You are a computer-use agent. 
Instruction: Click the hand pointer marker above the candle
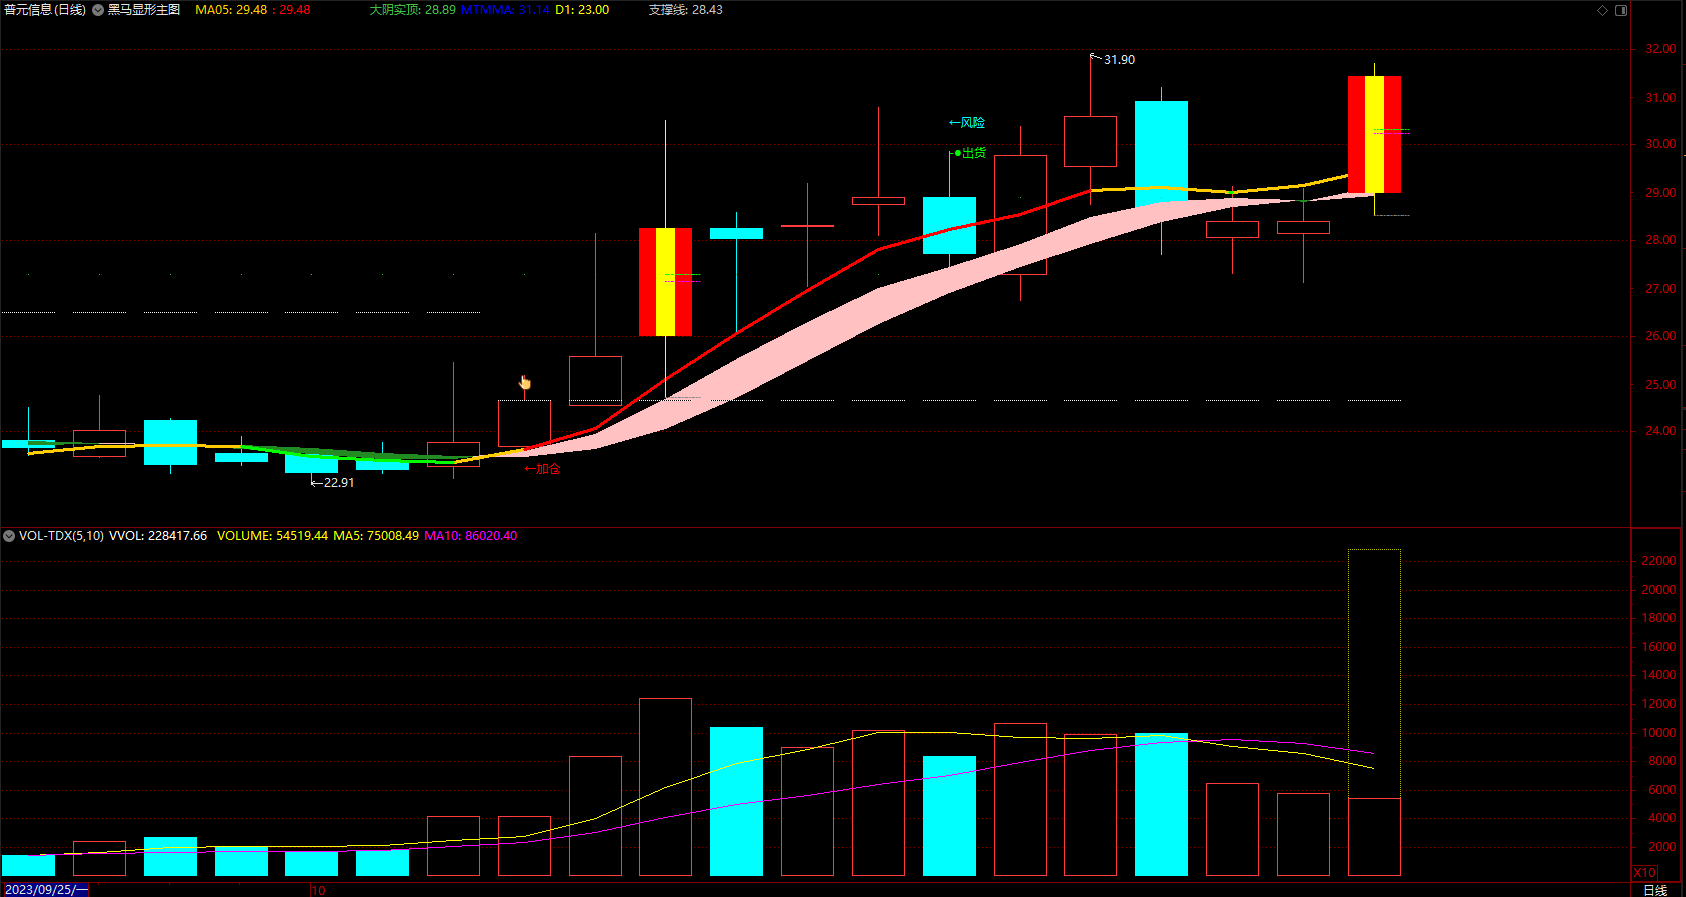[525, 382]
